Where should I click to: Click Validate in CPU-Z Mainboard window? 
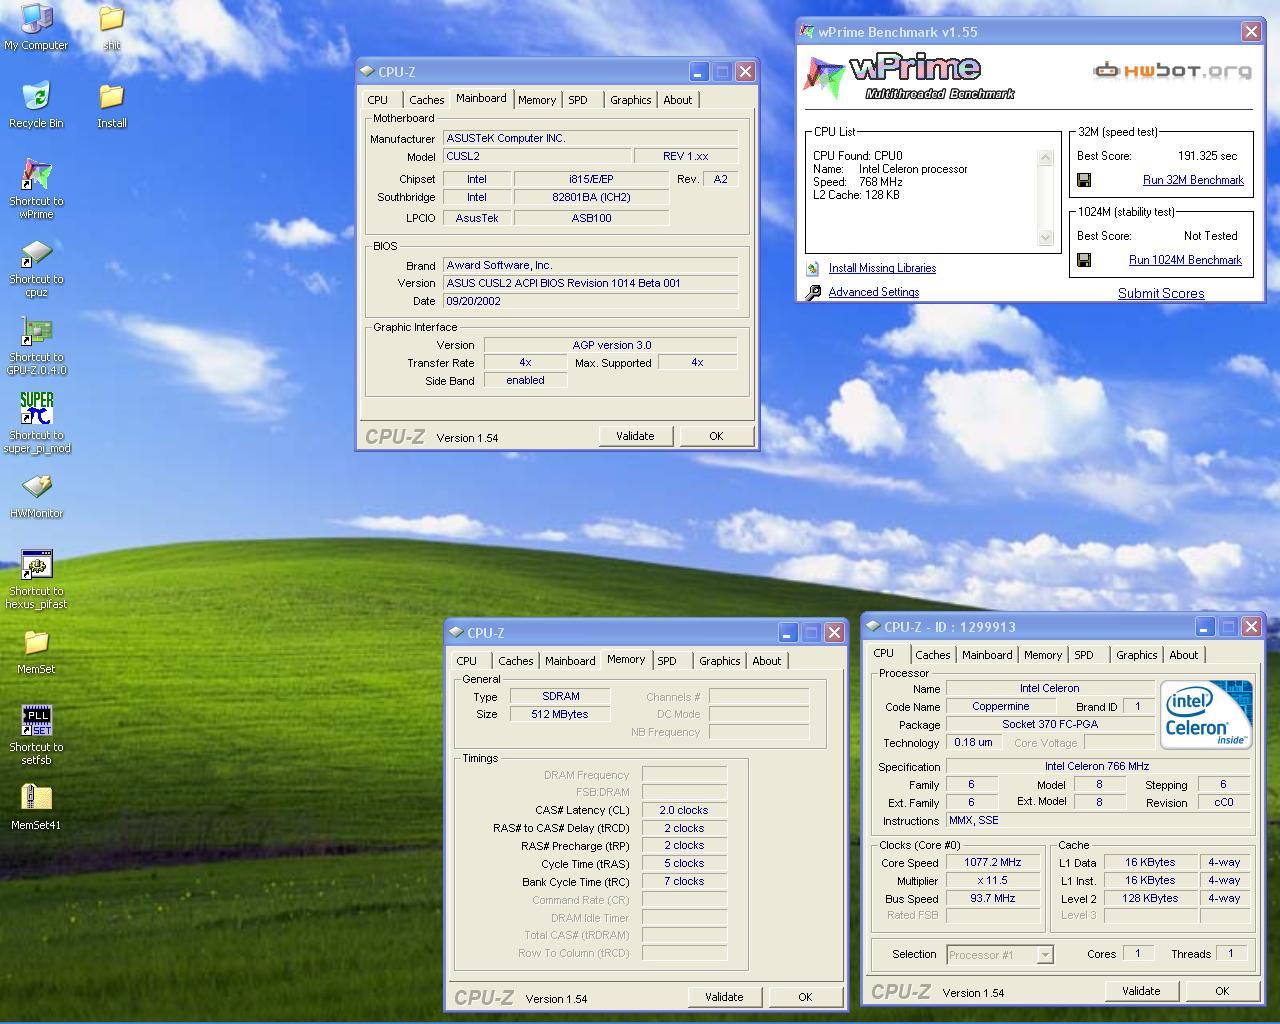635,436
